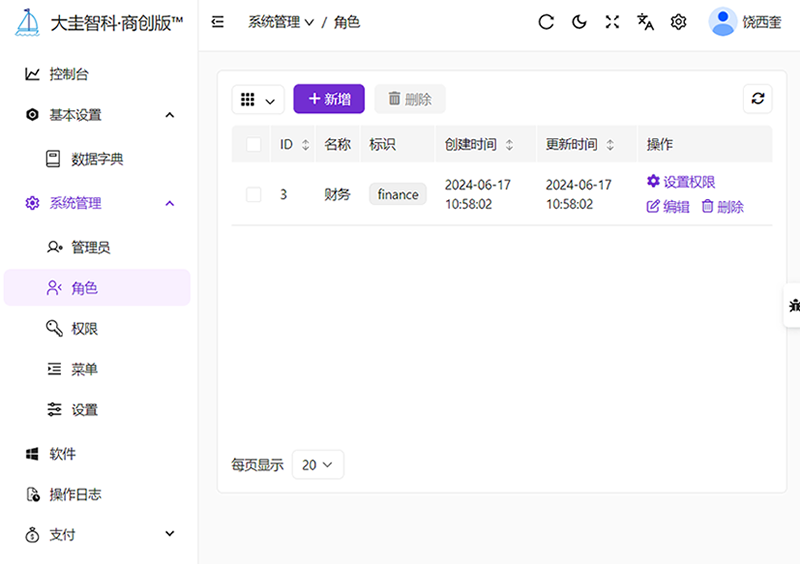Collapse the sidebar with the menu fold icon

pyautogui.click(x=218, y=22)
